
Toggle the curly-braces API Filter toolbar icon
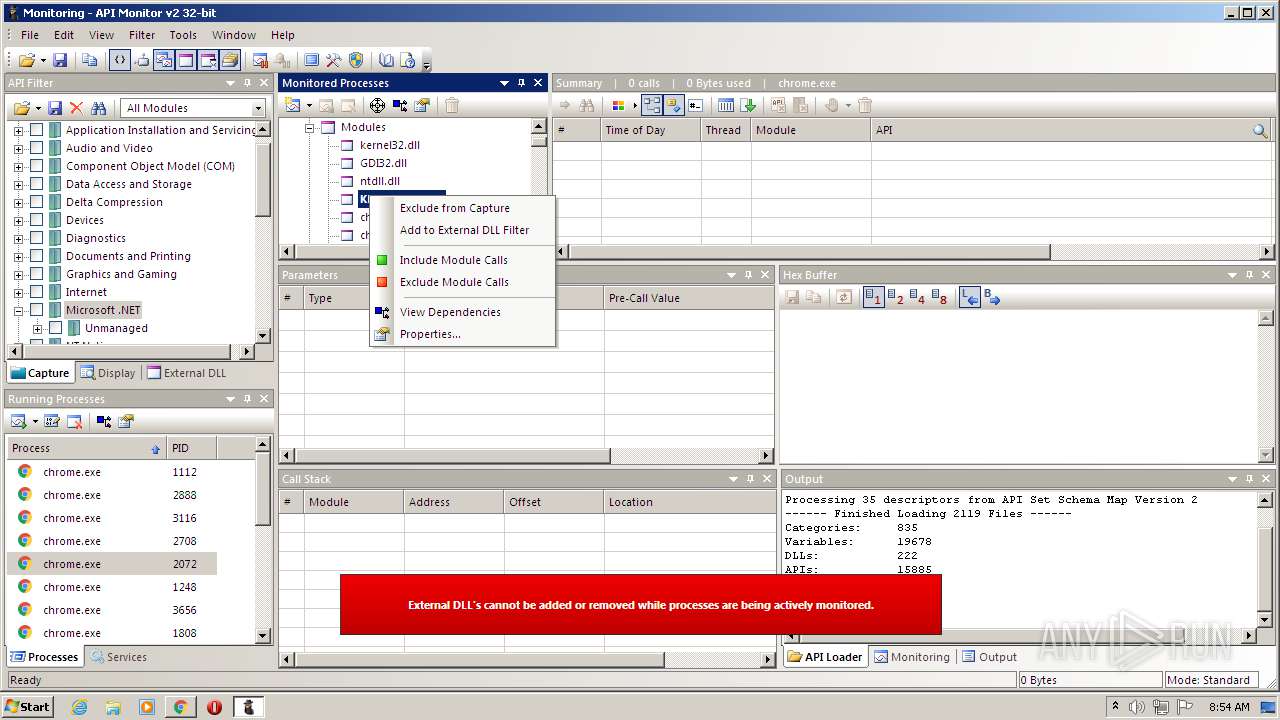(119, 61)
